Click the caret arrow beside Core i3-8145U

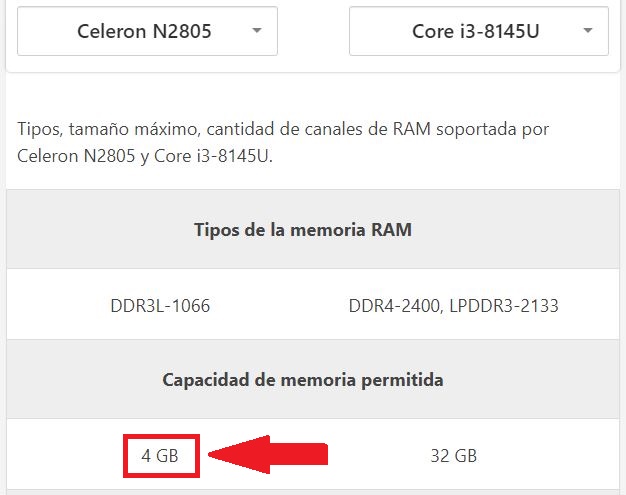click(588, 30)
